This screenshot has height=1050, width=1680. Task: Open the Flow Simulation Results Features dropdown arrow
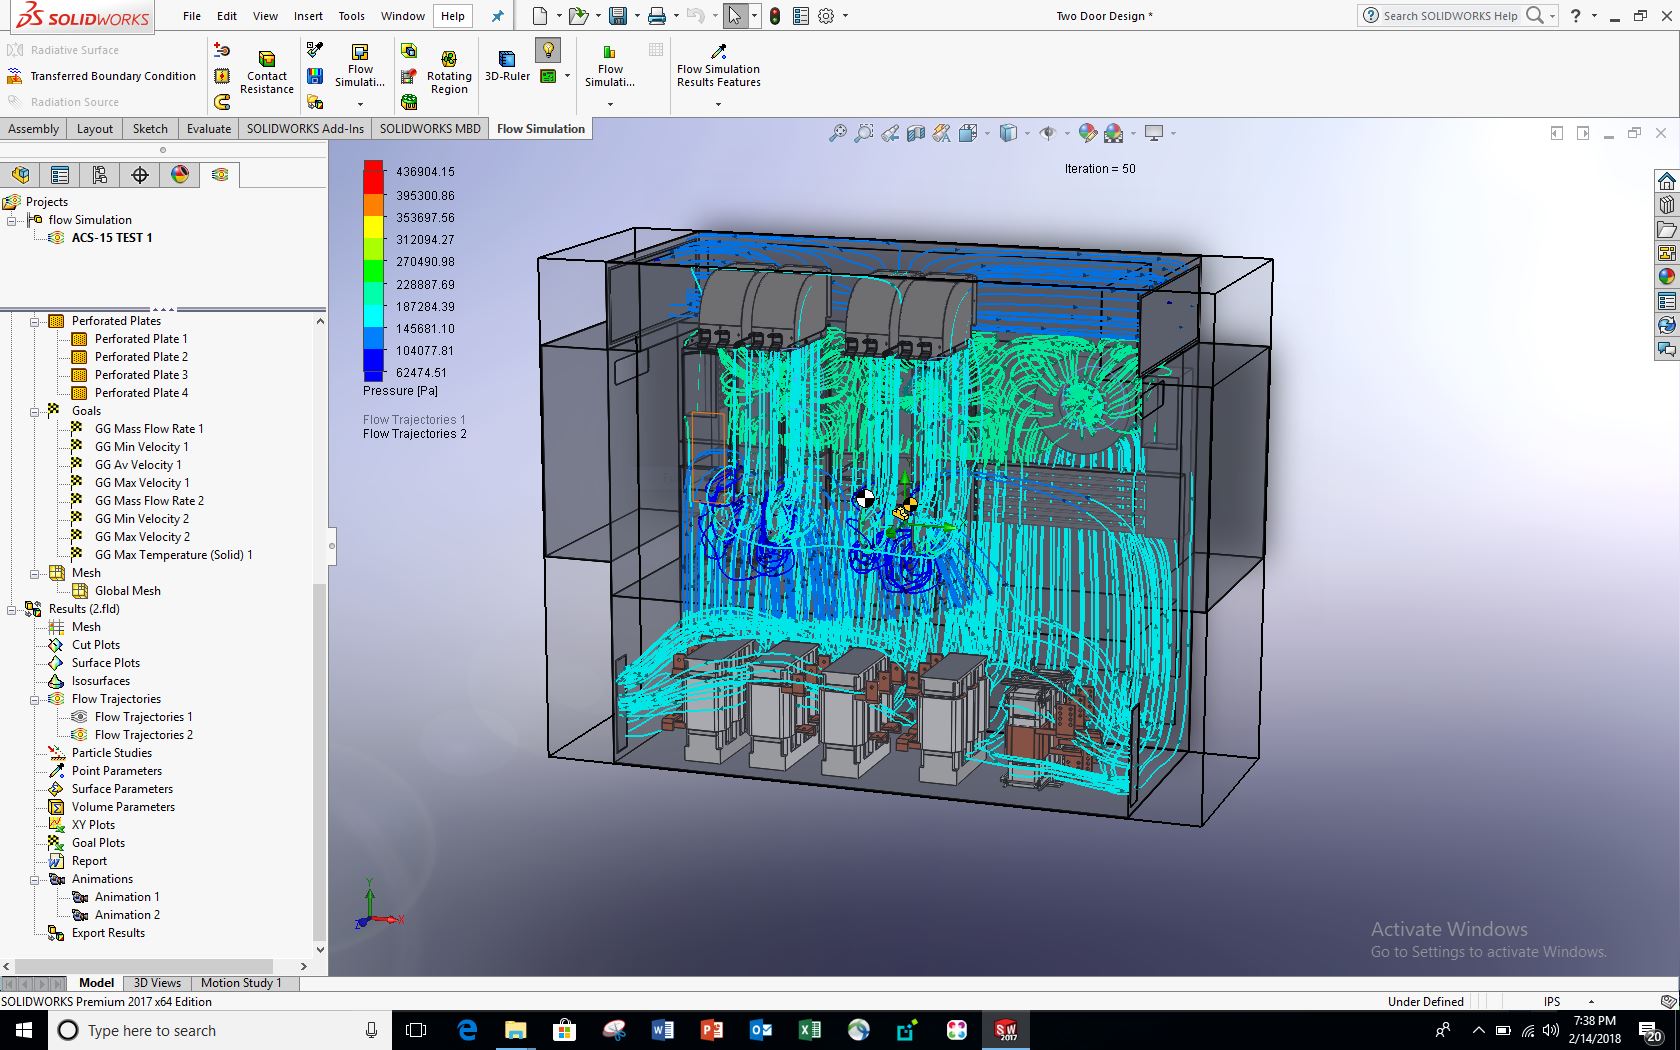718,104
